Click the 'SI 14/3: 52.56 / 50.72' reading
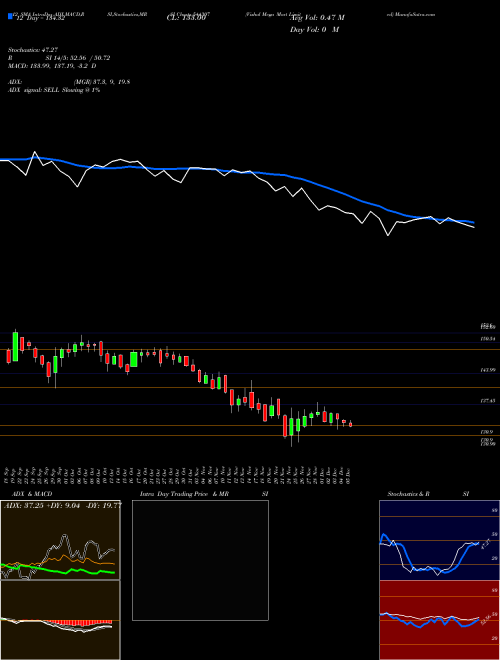This screenshot has height=660, width=500. point(78,58)
